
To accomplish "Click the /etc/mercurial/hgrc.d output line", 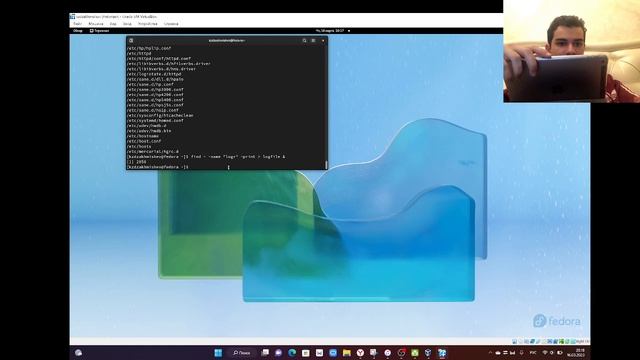I will [x=153, y=151].
